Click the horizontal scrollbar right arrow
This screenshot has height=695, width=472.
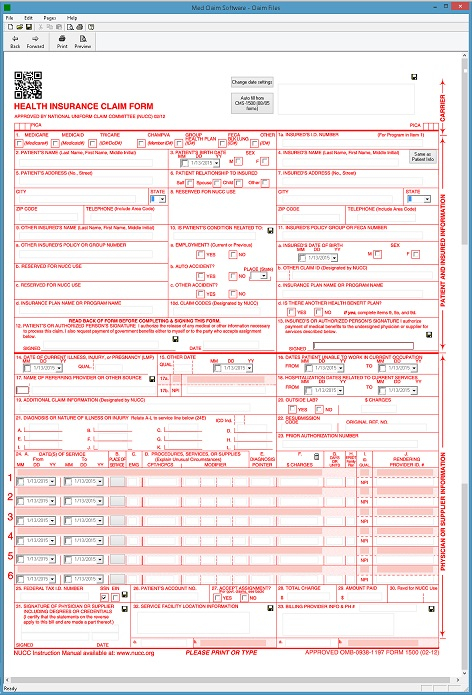coord(458,680)
